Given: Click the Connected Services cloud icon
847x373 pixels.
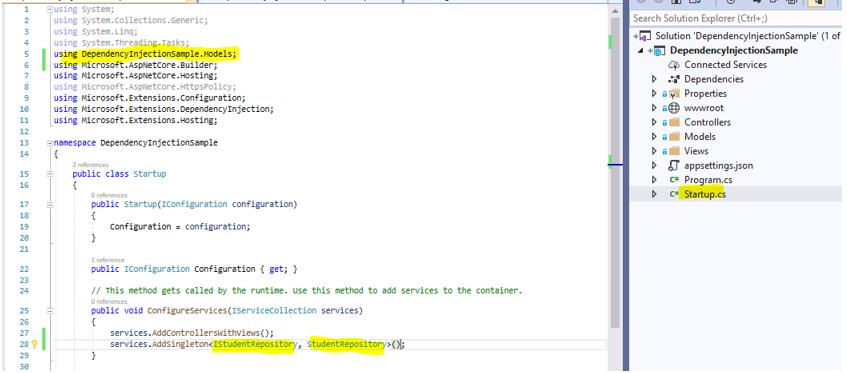Looking at the screenshot, I should click(674, 65).
